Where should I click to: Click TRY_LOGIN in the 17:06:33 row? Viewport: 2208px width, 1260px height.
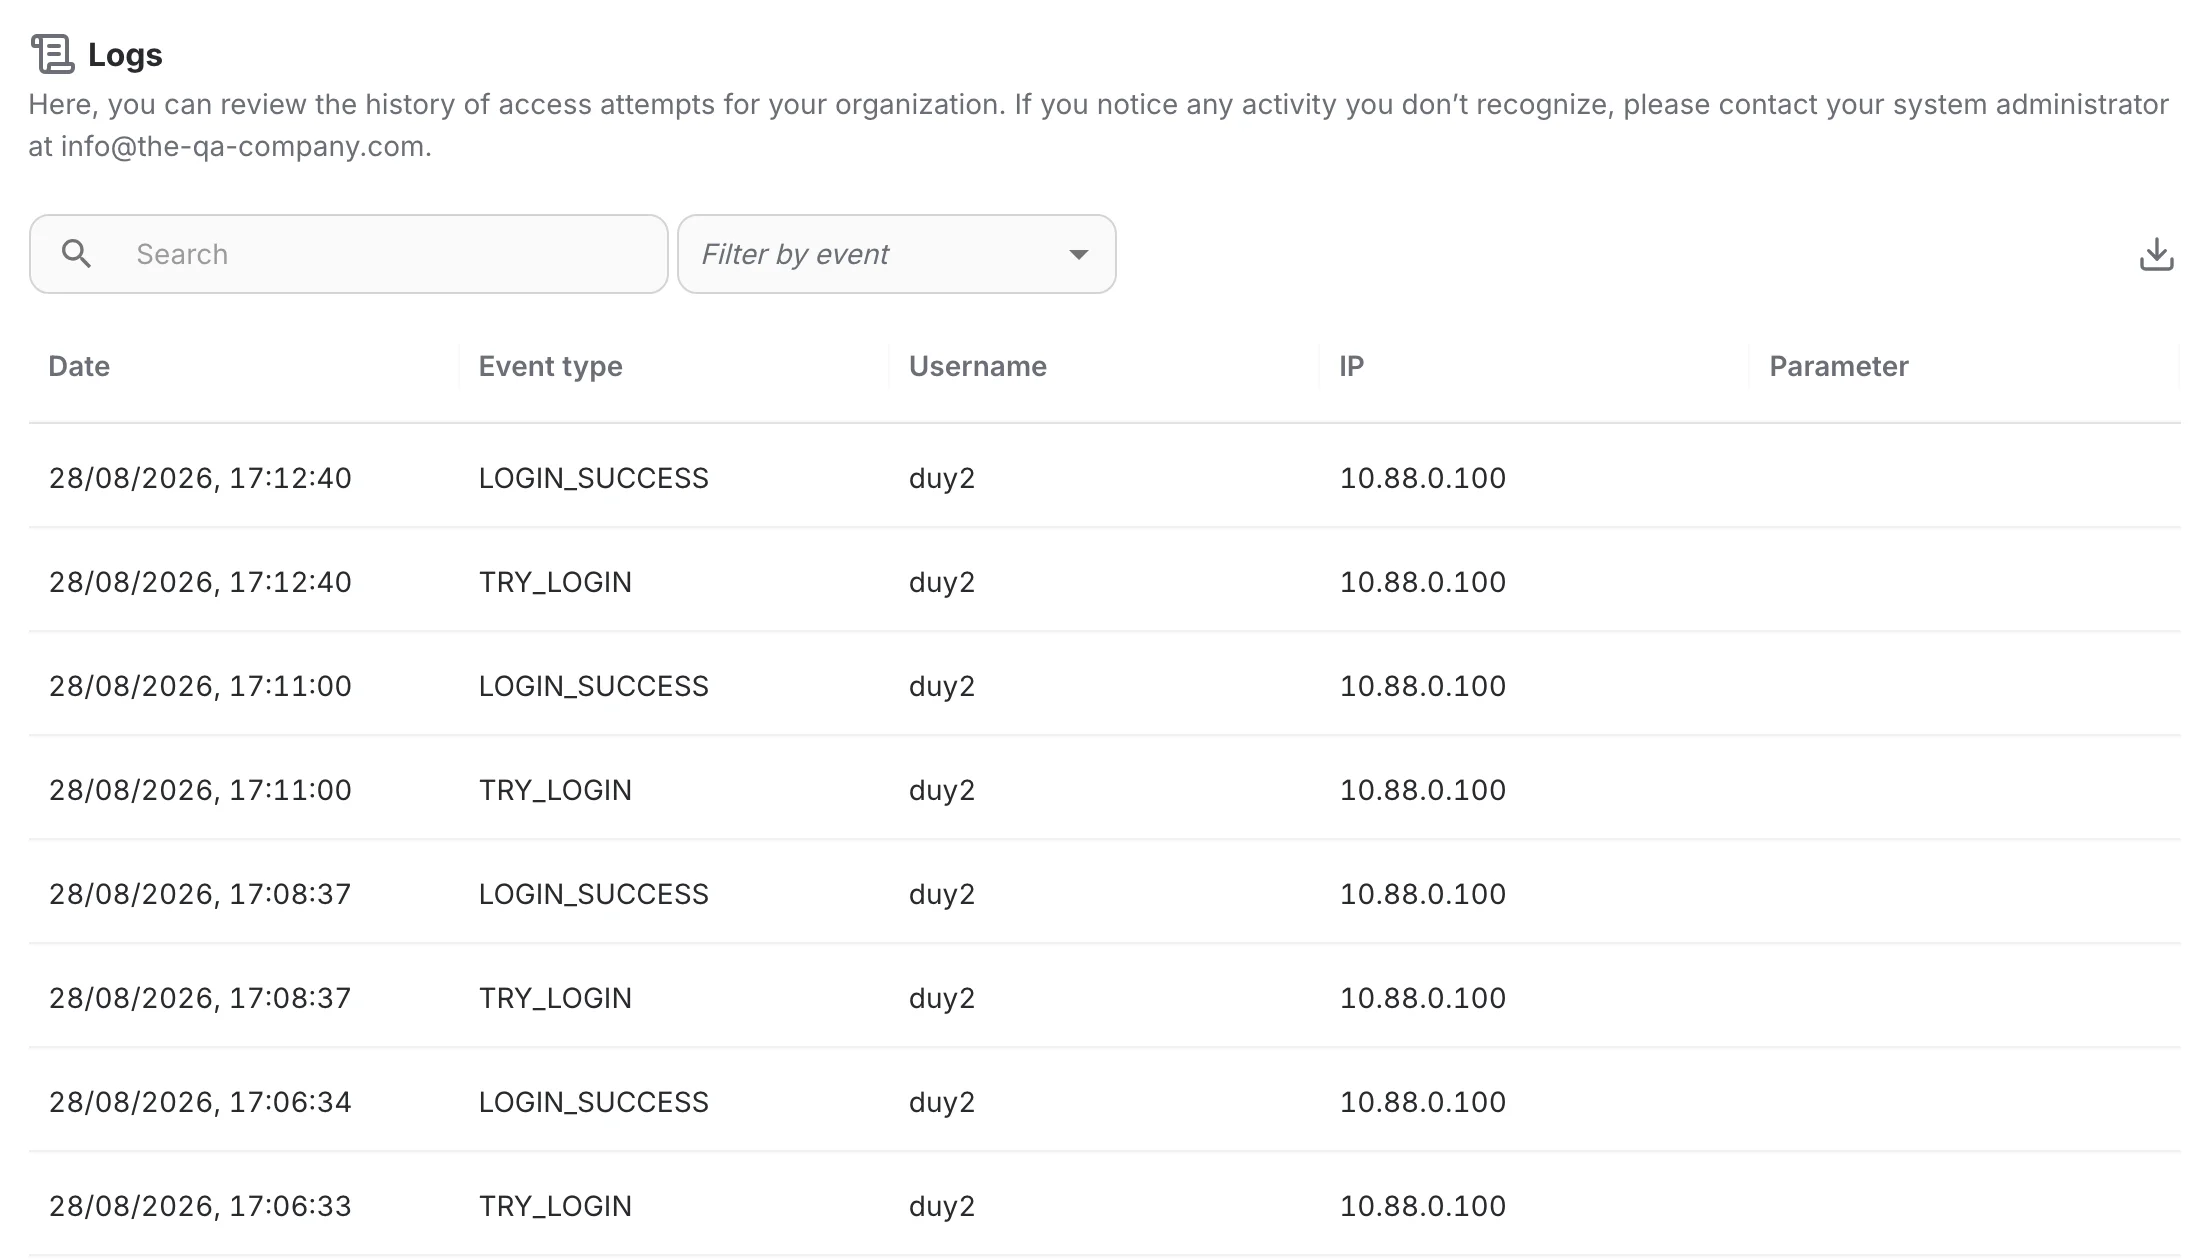click(x=555, y=1206)
